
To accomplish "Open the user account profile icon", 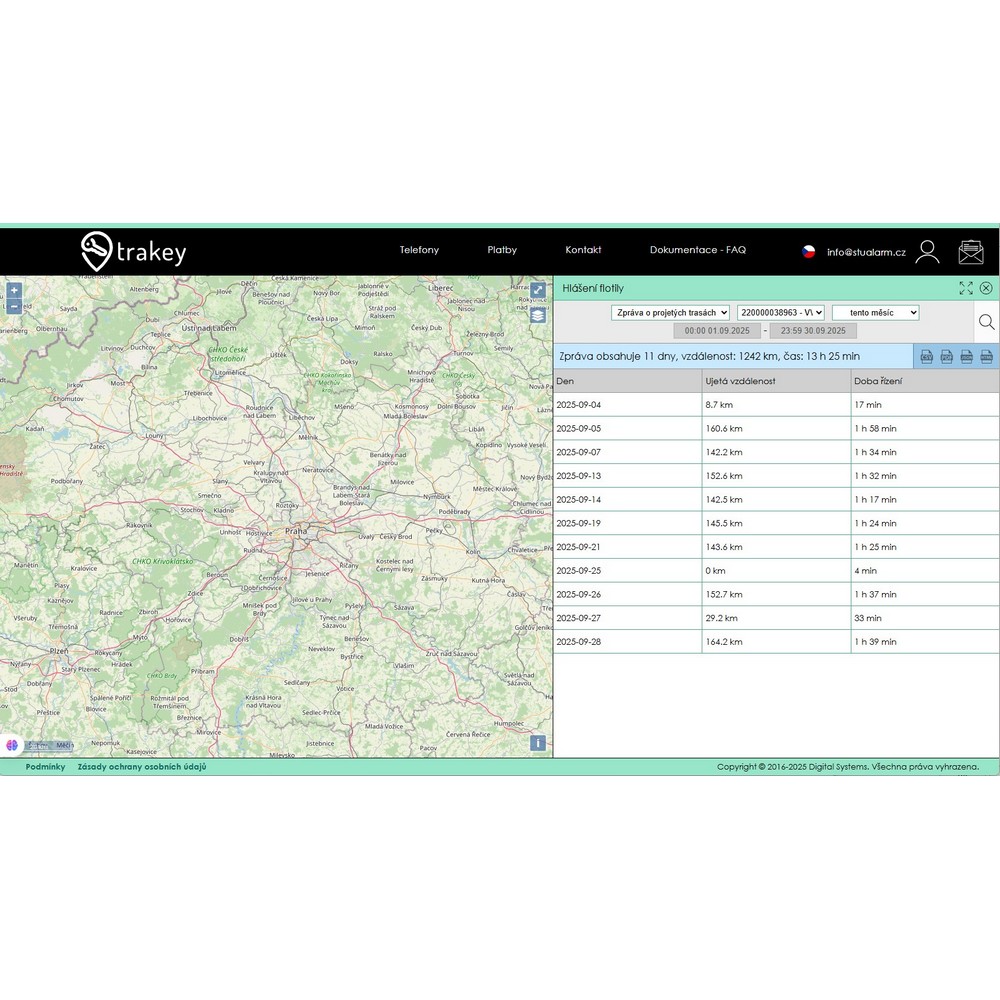I will [x=927, y=252].
